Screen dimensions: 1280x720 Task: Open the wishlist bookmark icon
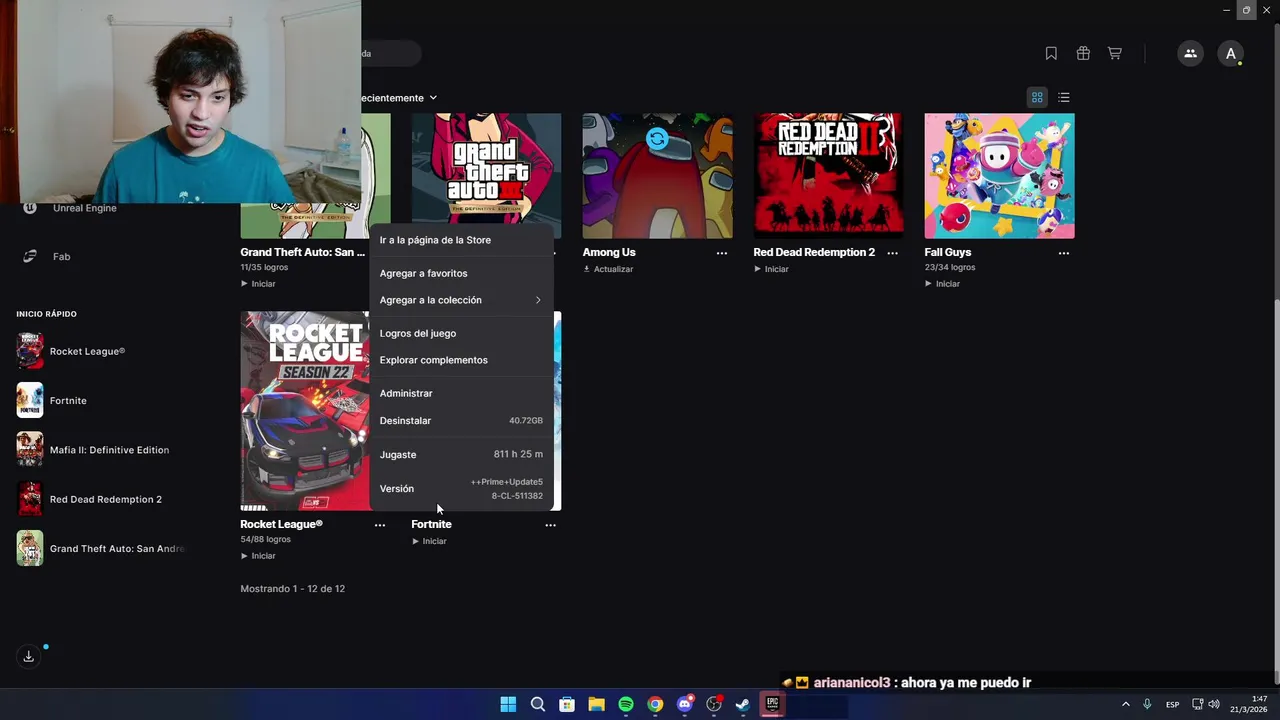tap(1051, 54)
